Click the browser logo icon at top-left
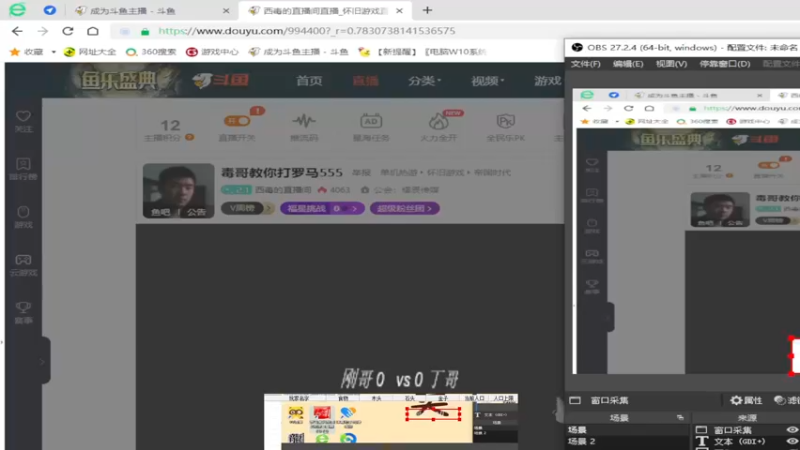 click(x=17, y=10)
